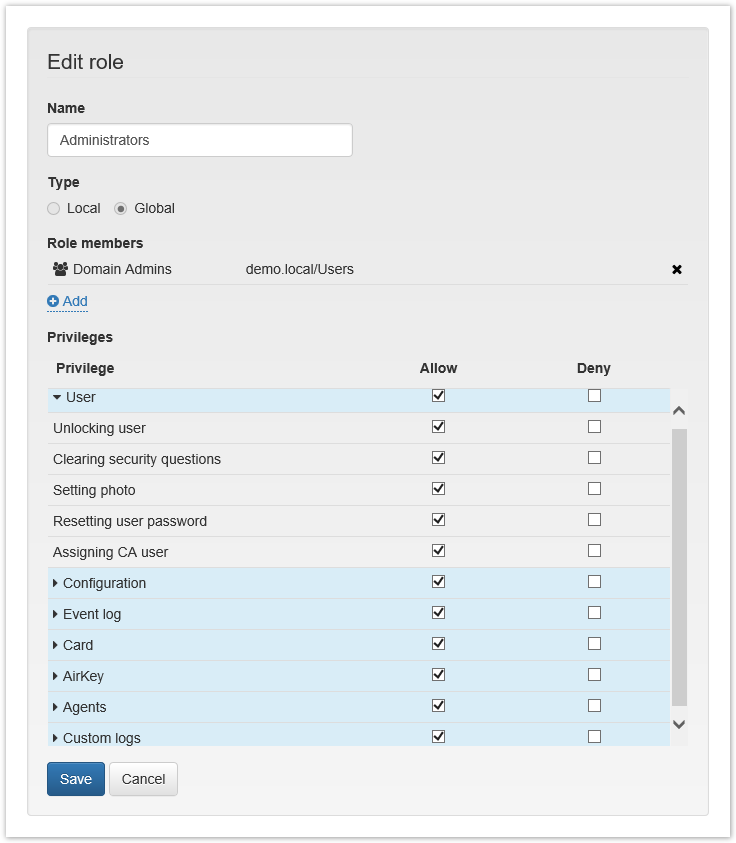The image size is (736, 843).
Task: Remove Domain Admins member with X icon
Action: point(677,270)
